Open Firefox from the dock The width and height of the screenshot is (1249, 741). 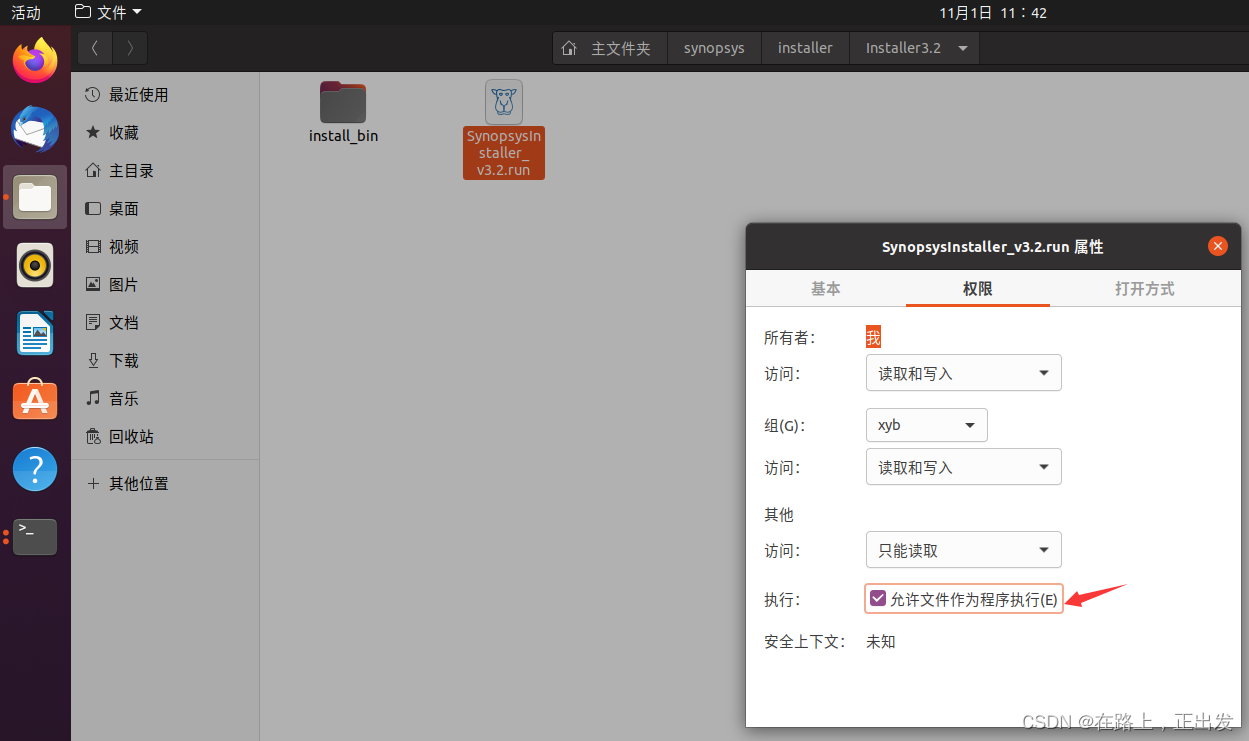35,61
